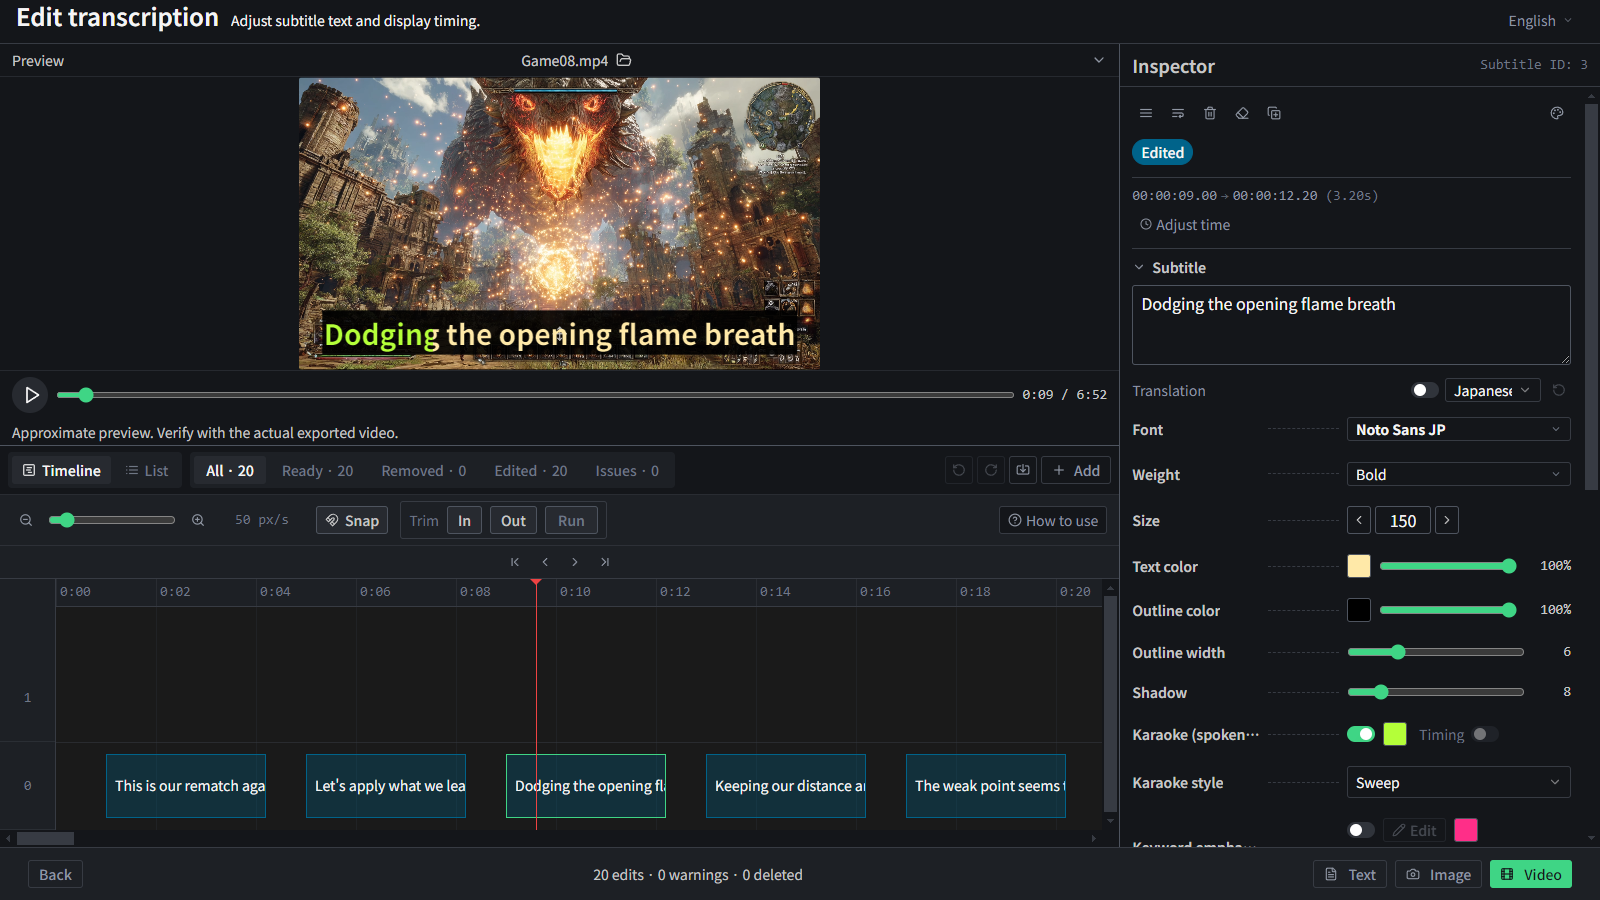Export as Text

[1350, 874]
